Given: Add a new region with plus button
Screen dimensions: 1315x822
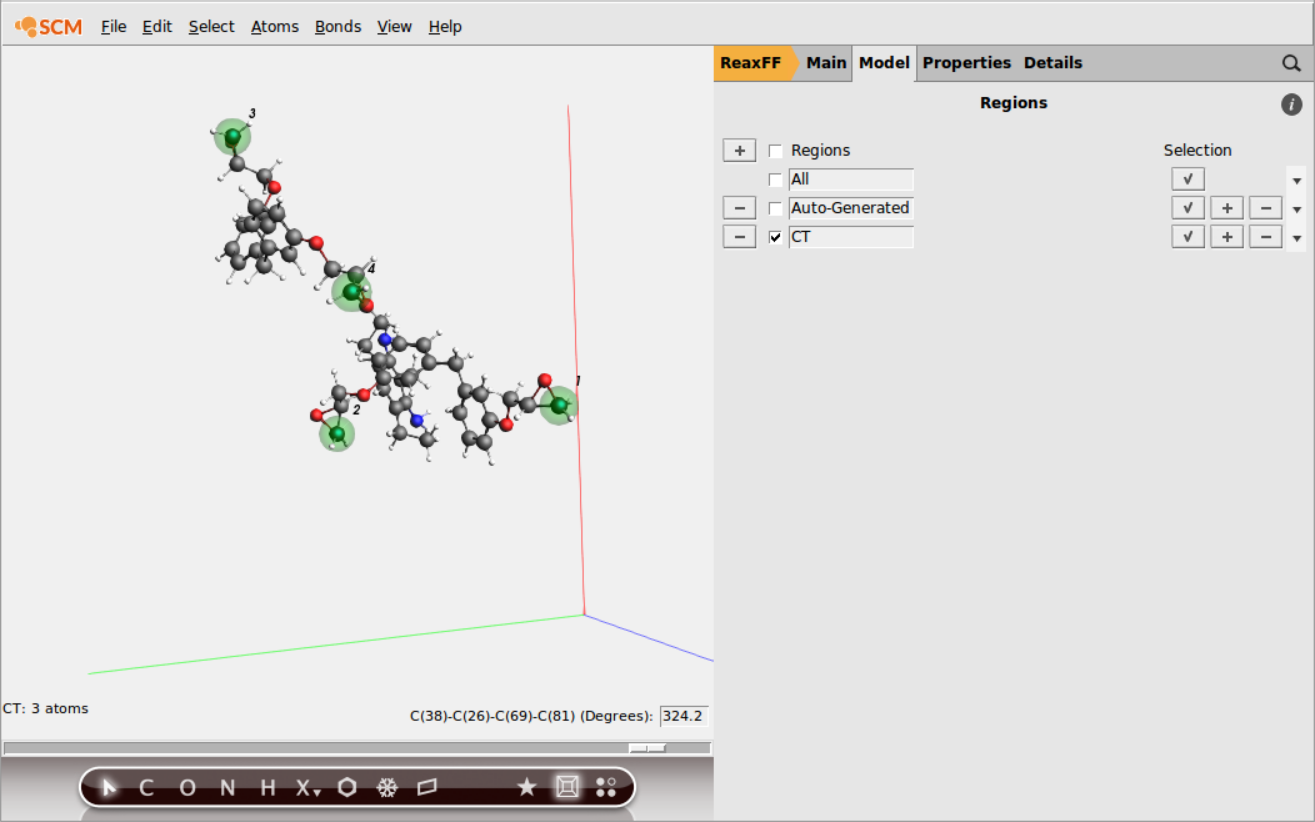Looking at the screenshot, I should point(739,151).
